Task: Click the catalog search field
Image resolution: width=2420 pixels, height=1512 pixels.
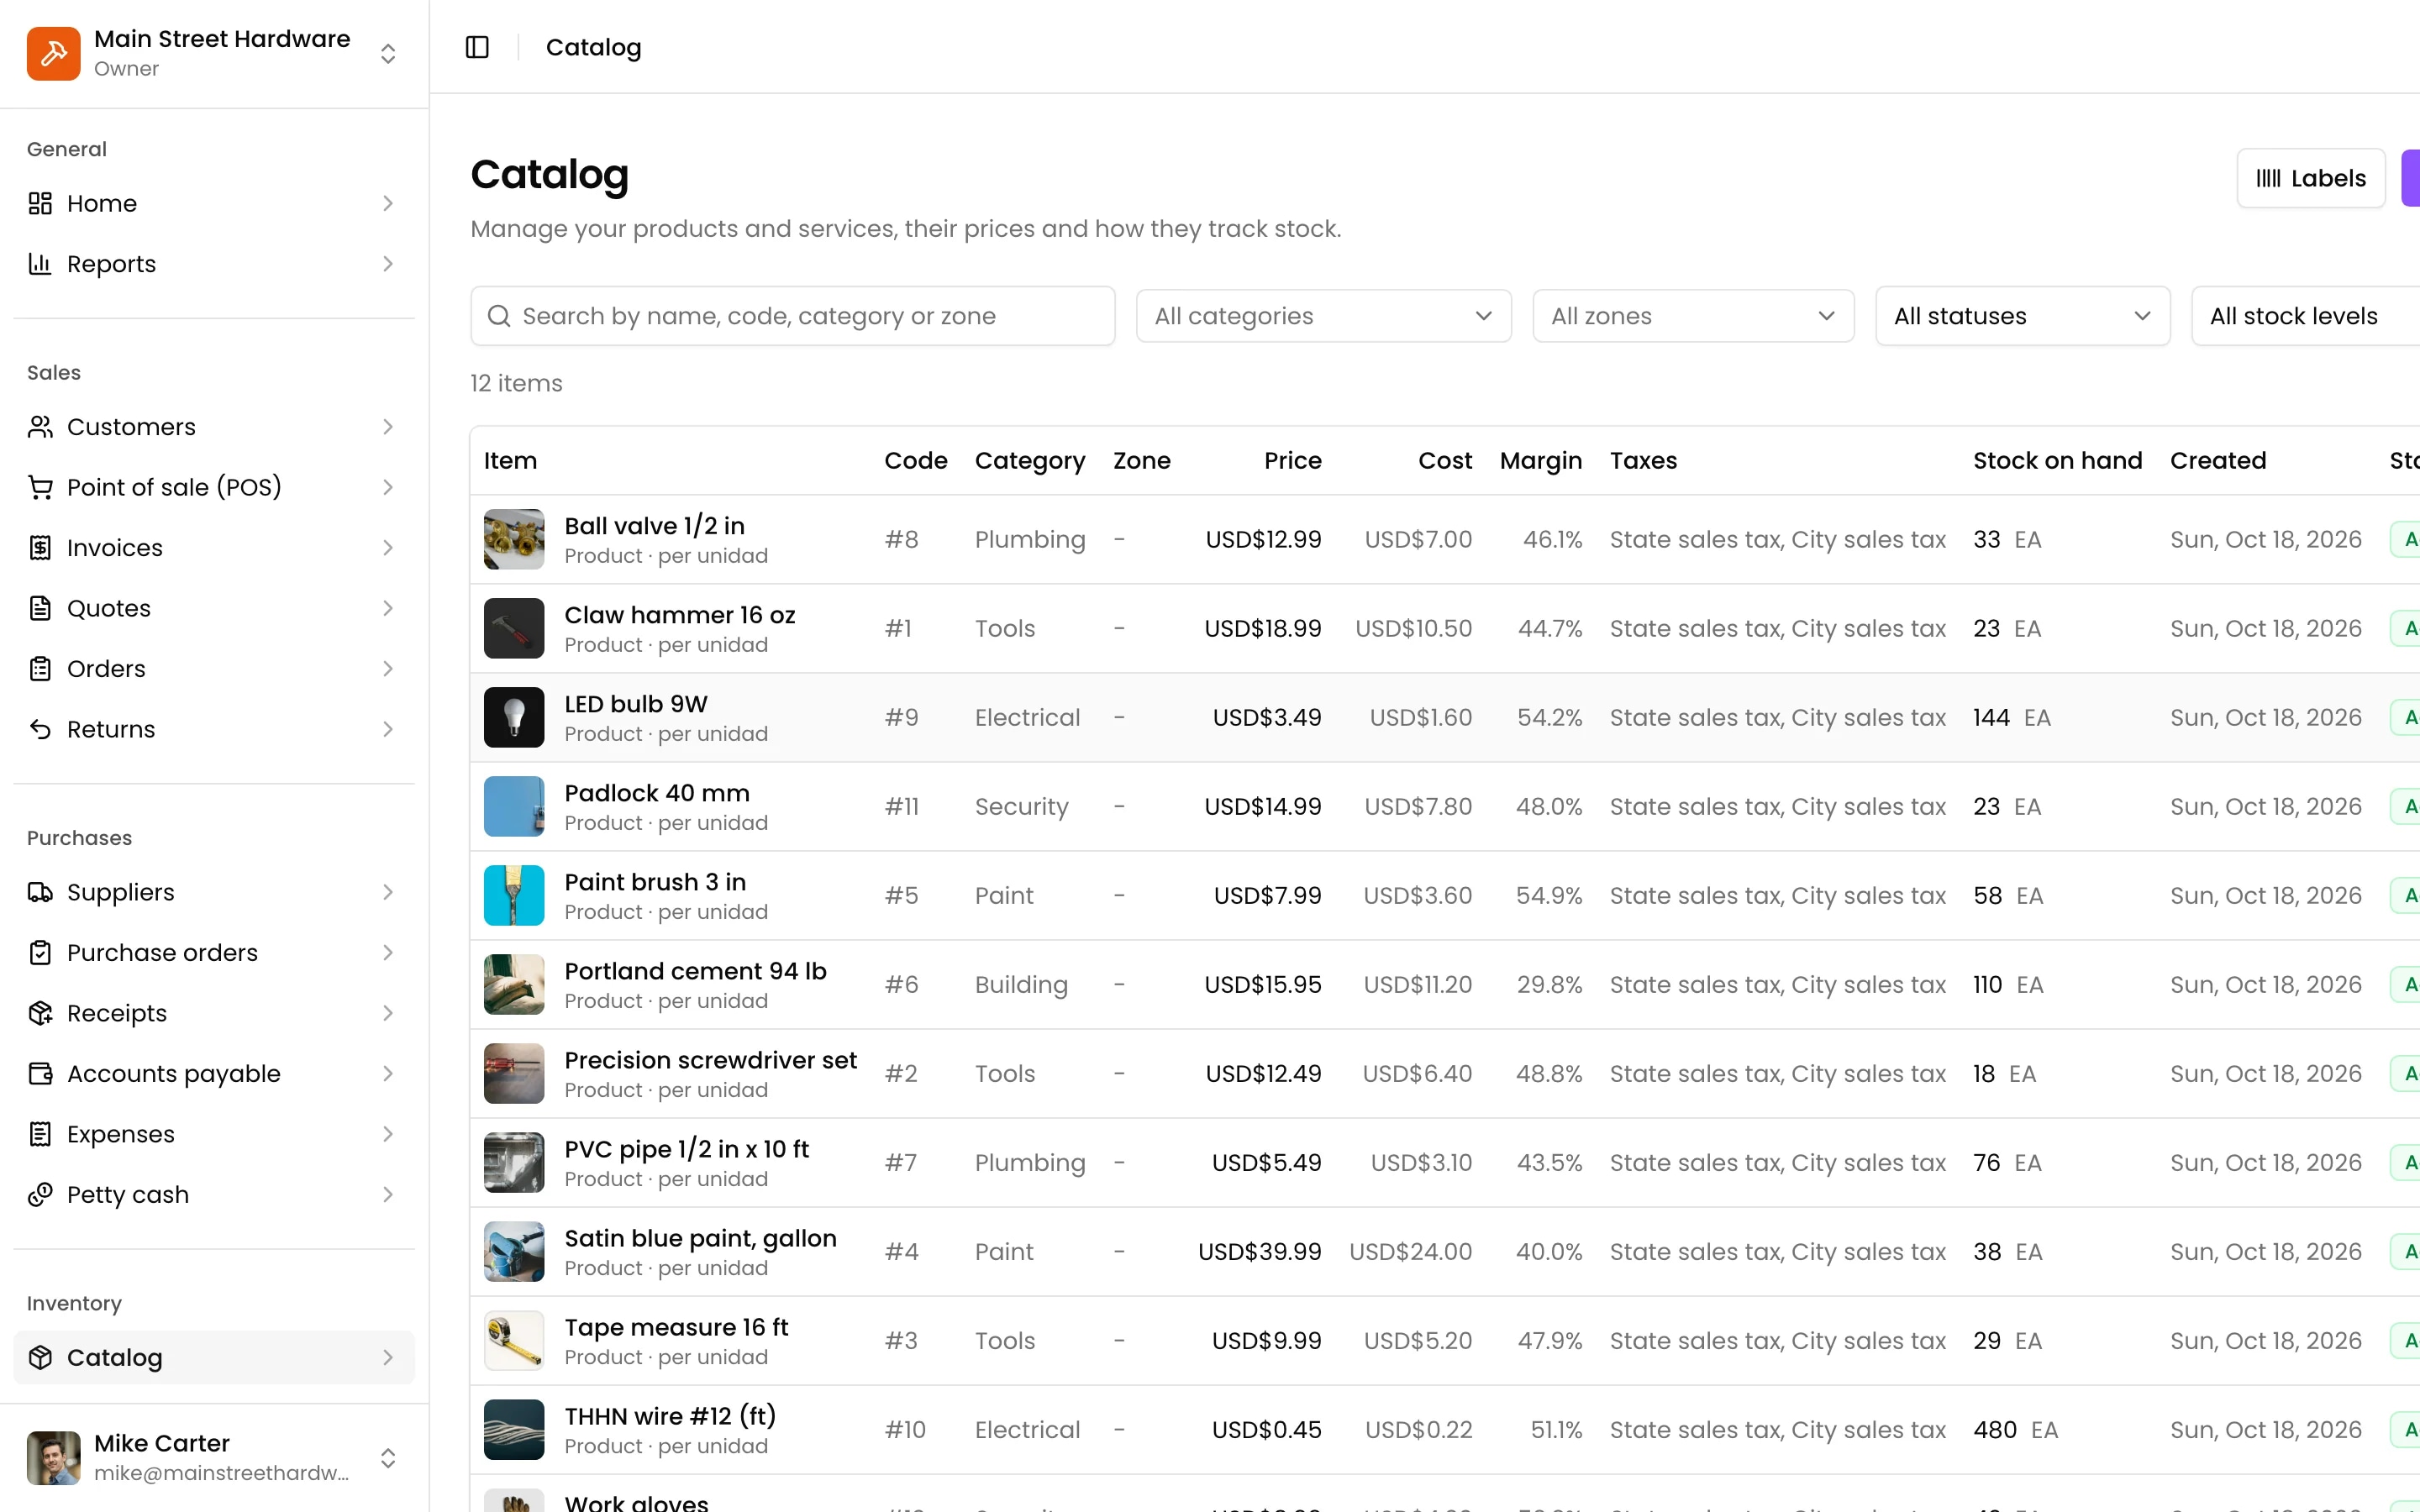Action: click(793, 316)
